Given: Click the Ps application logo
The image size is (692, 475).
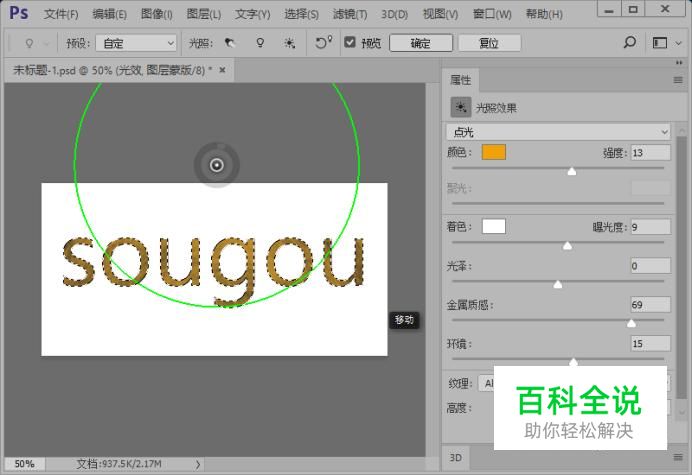Looking at the screenshot, I should (x=19, y=13).
